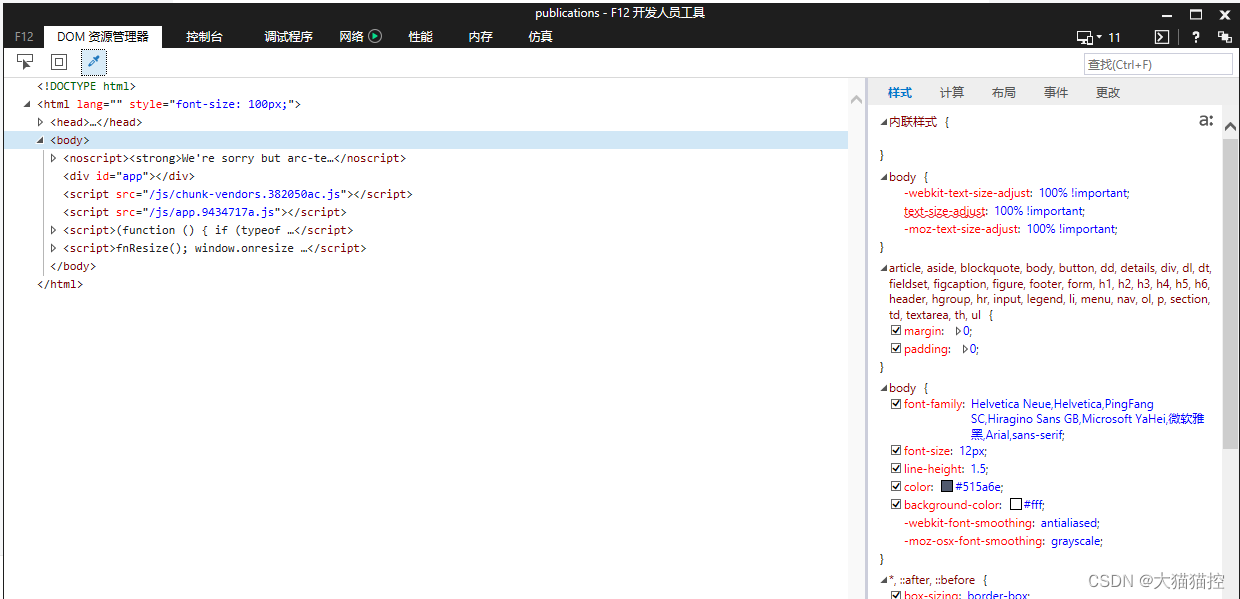Click the network record button
The image size is (1240, 599).
coord(376,36)
